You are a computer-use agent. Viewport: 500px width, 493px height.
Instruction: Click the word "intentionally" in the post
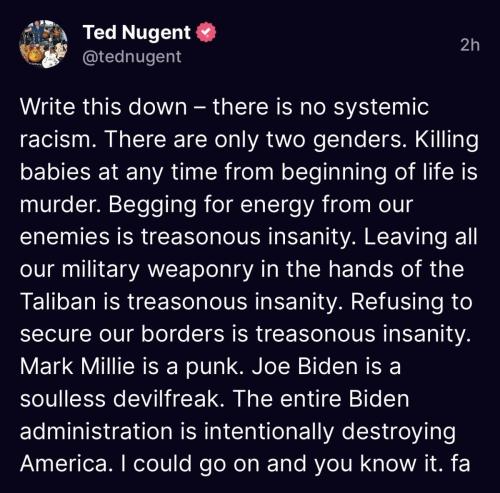(x=269, y=432)
